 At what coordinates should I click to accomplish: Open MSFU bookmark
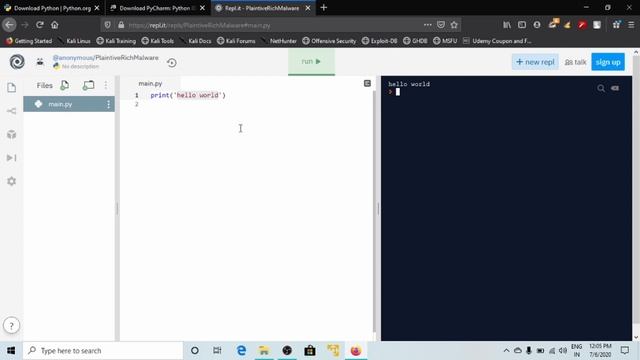445,41
